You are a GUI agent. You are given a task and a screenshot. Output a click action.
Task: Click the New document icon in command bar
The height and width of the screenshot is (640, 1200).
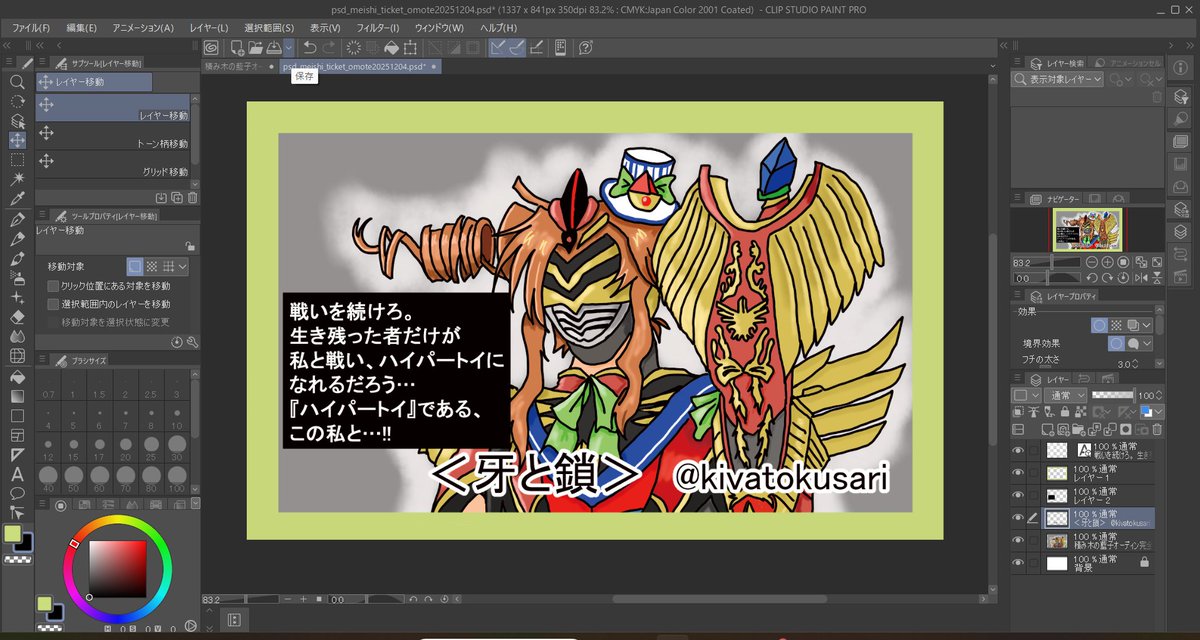pos(238,47)
